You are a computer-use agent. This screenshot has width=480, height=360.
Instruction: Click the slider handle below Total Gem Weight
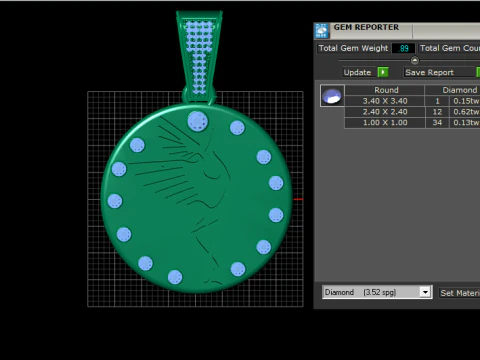pos(415,60)
